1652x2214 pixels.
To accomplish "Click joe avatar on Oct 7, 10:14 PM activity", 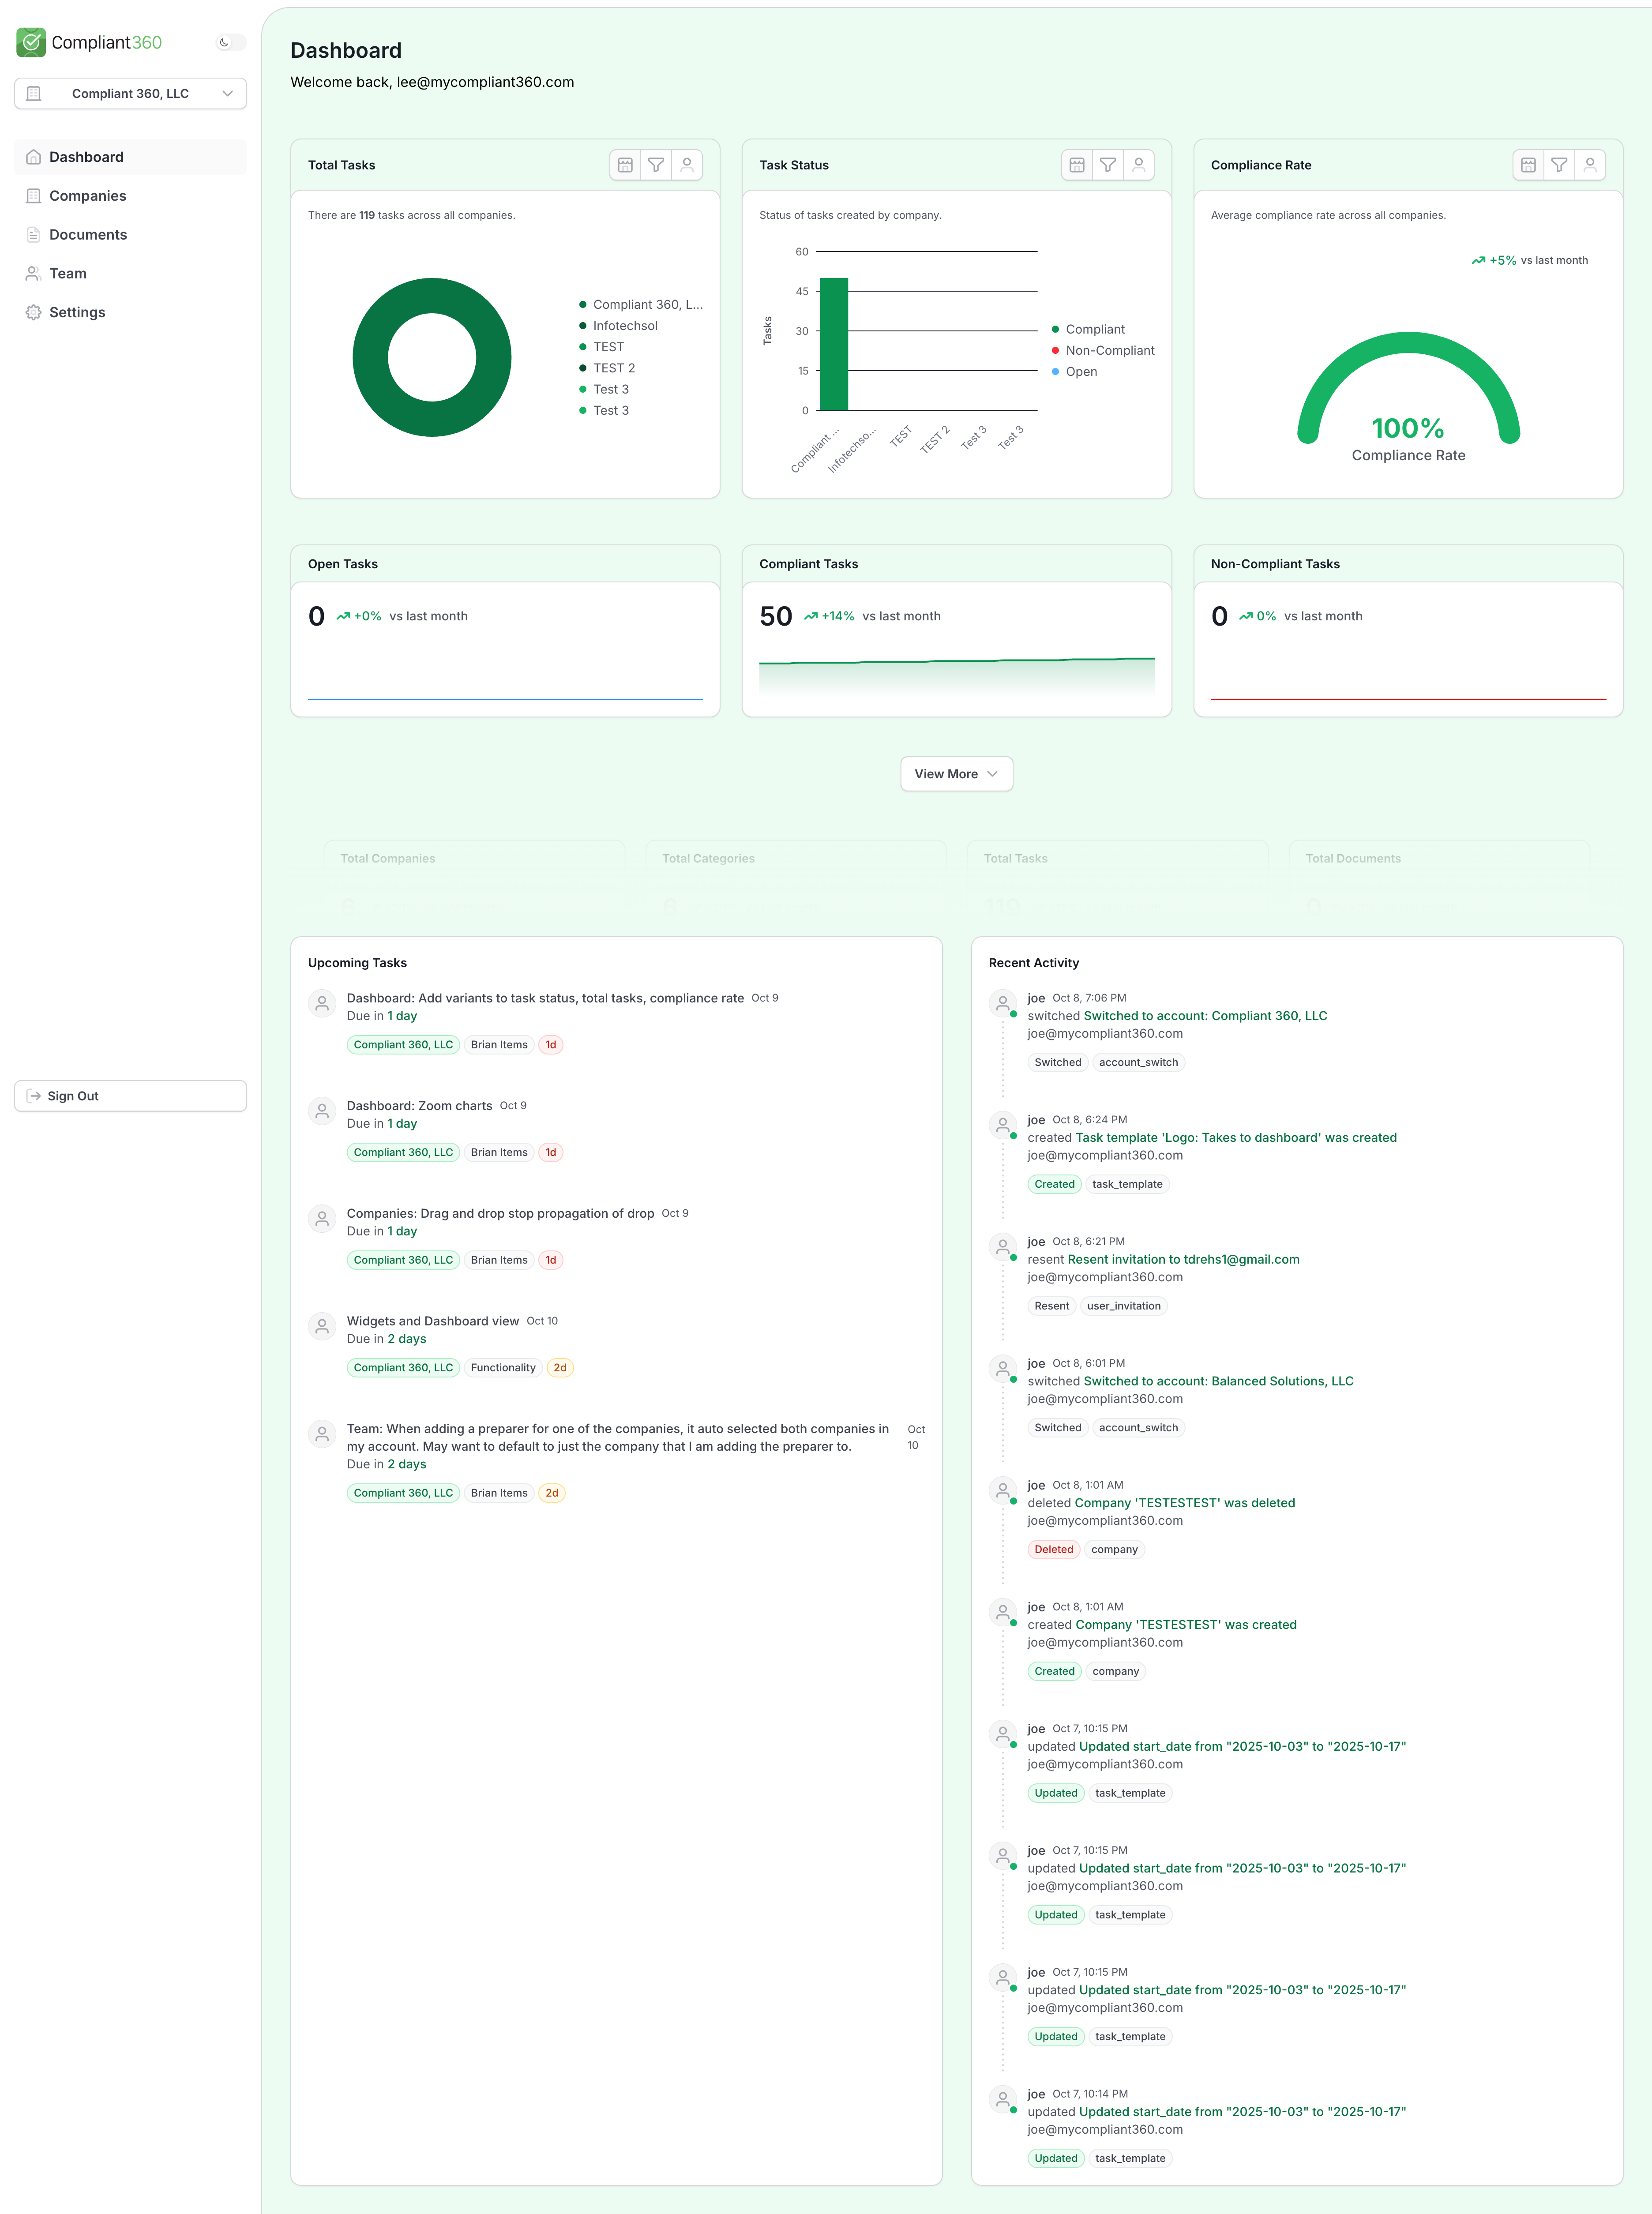I will pyautogui.click(x=1003, y=2099).
